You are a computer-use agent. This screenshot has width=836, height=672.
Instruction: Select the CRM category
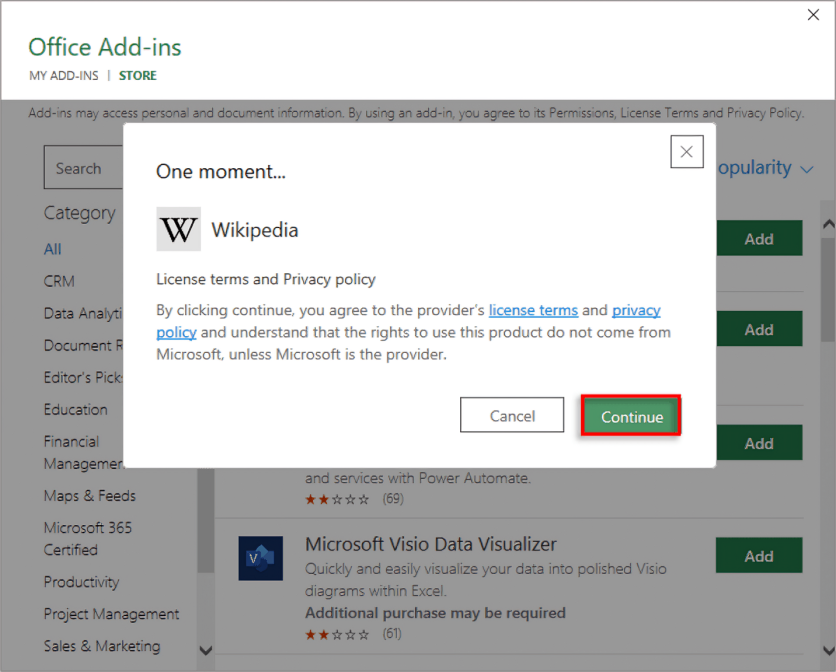59,281
